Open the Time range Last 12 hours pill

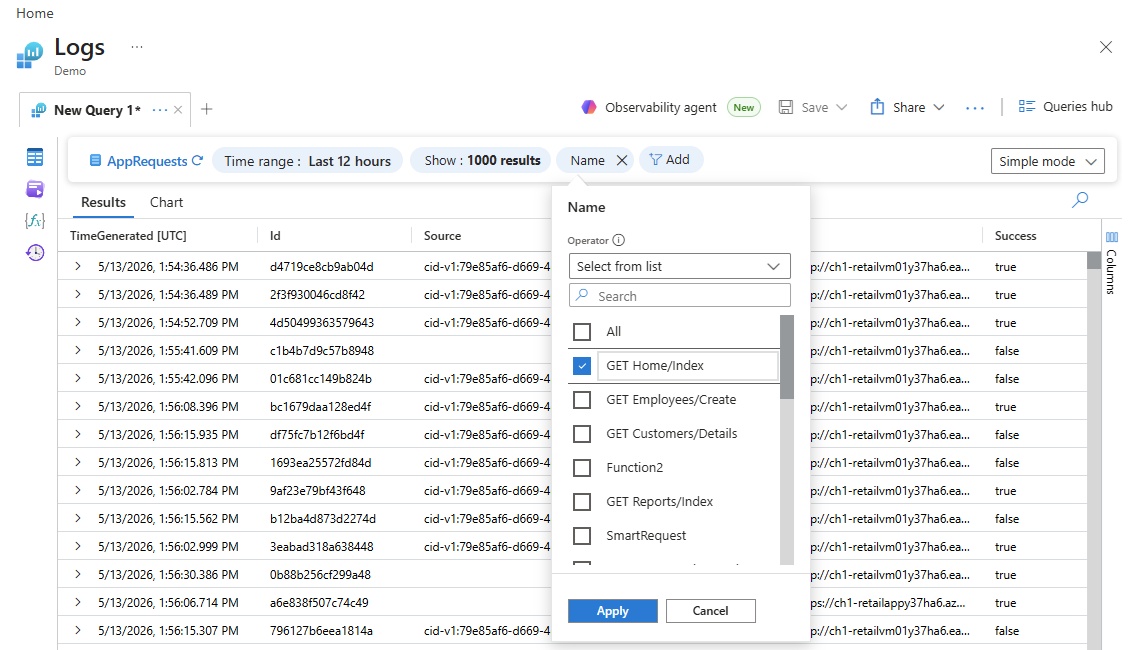click(x=308, y=160)
